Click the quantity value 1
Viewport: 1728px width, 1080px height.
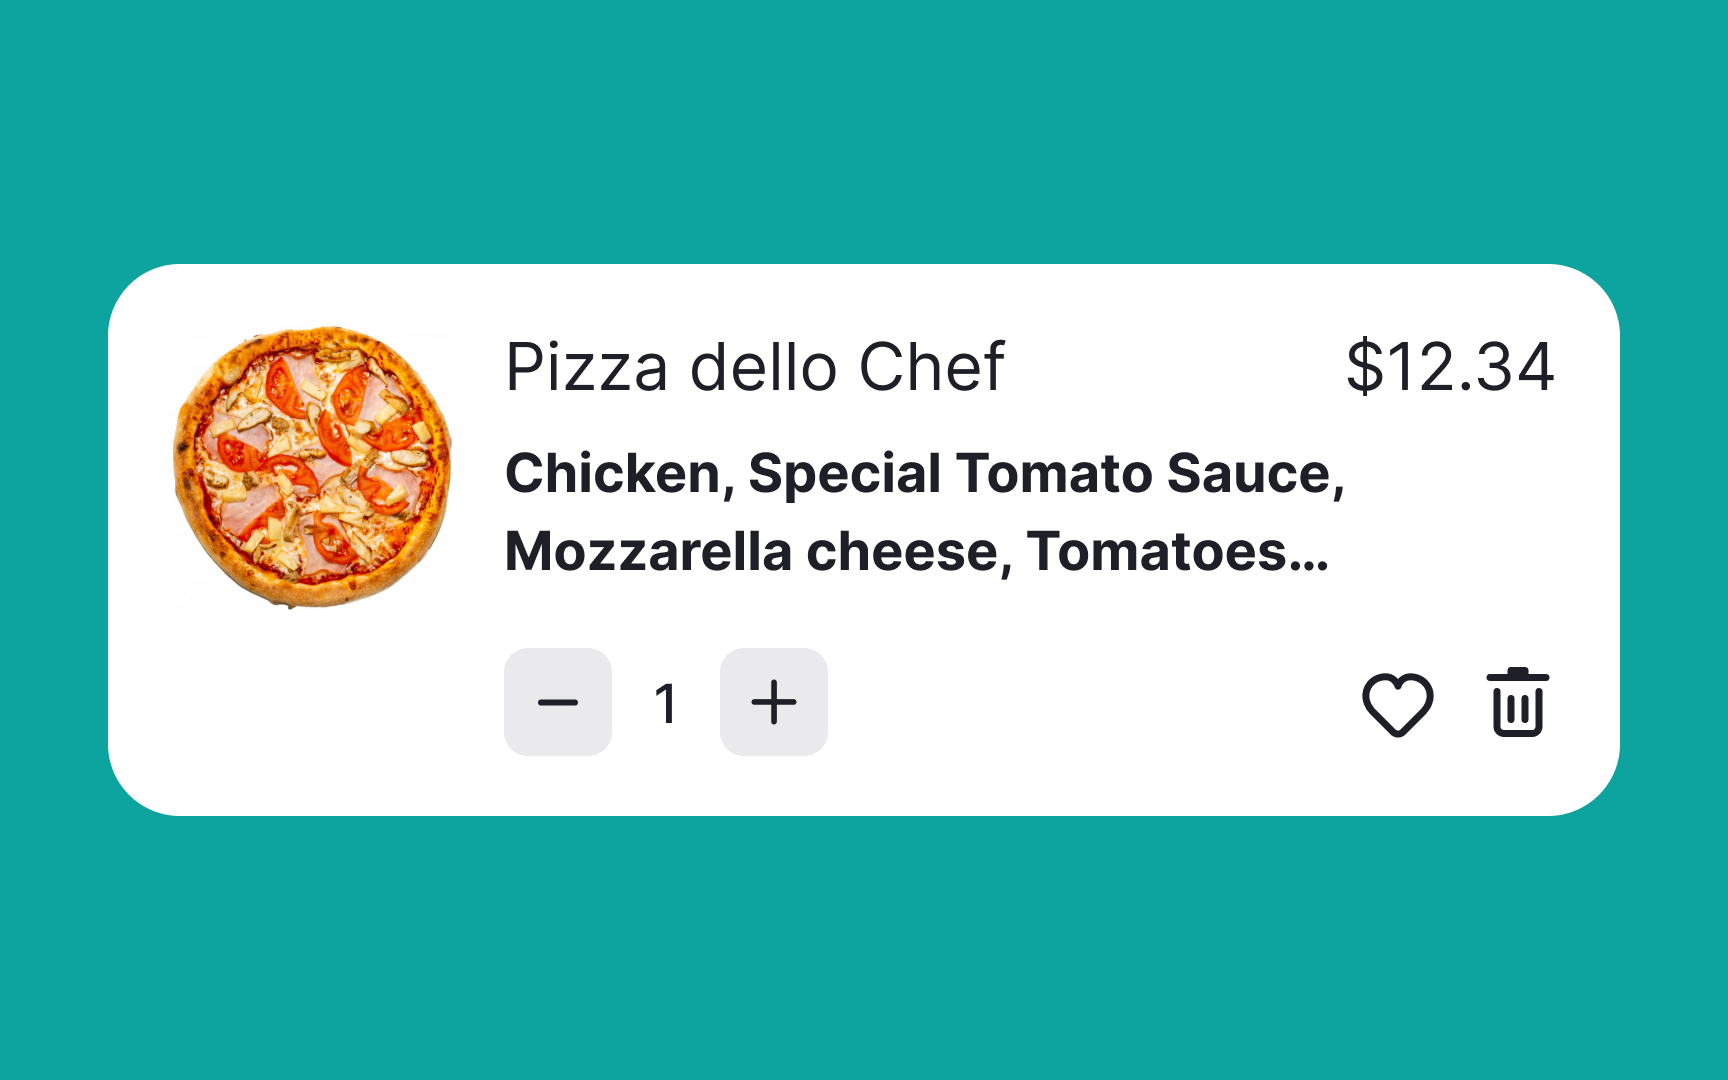coord(666,703)
